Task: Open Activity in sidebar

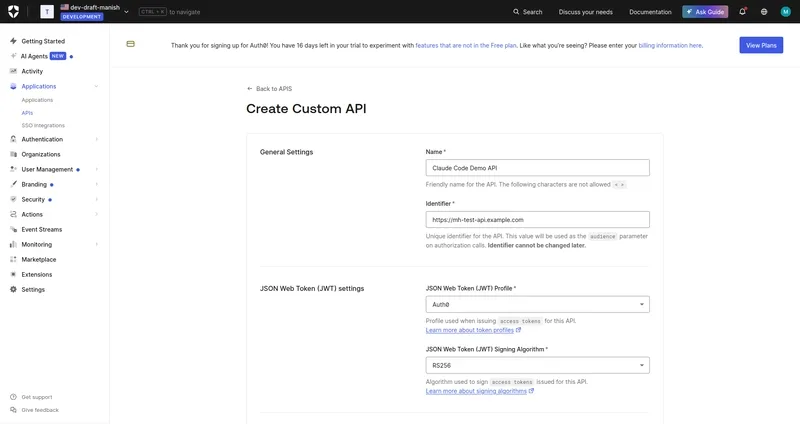Action: (x=32, y=71)
